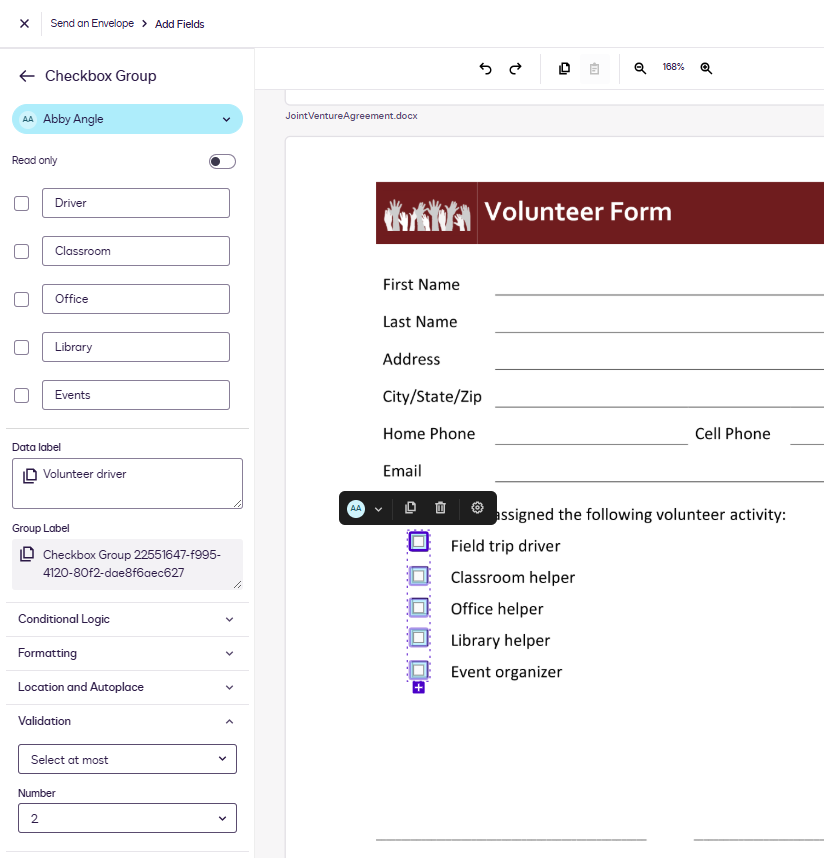
Task: Click the Data label text field
Action: pyautogui.click(x=135, y=483)
